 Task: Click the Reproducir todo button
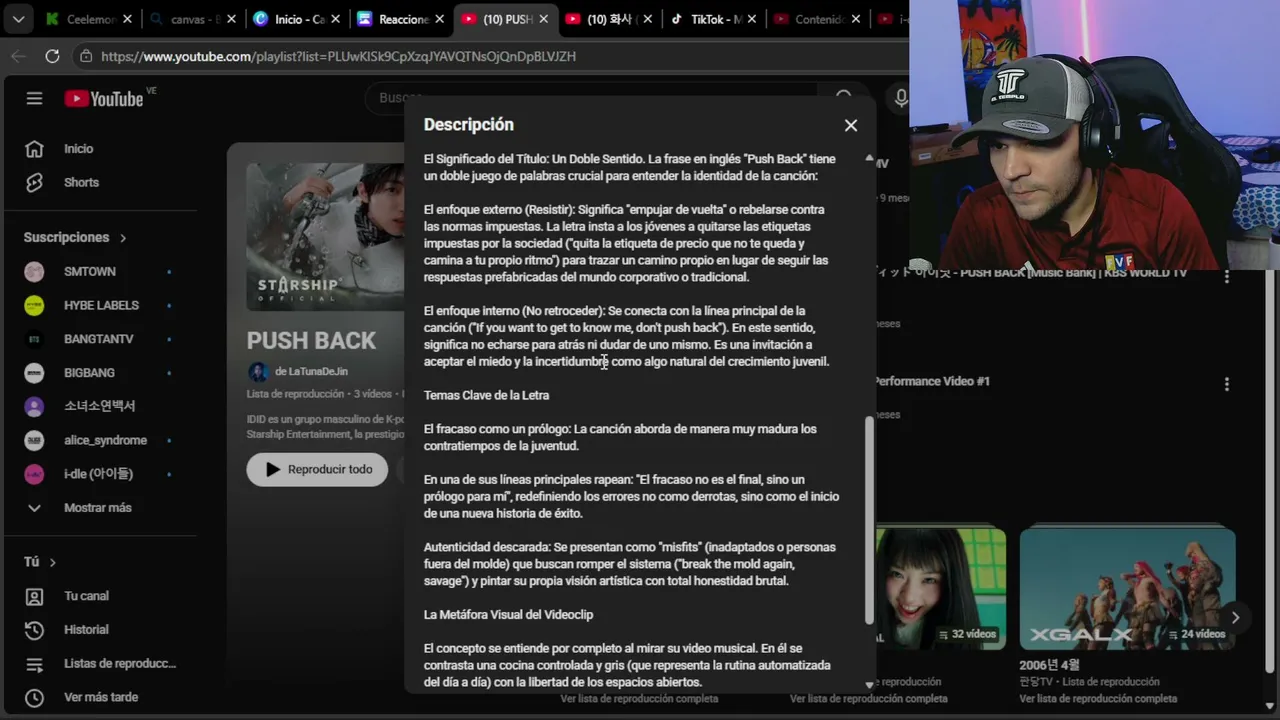[x=317, y=469]
